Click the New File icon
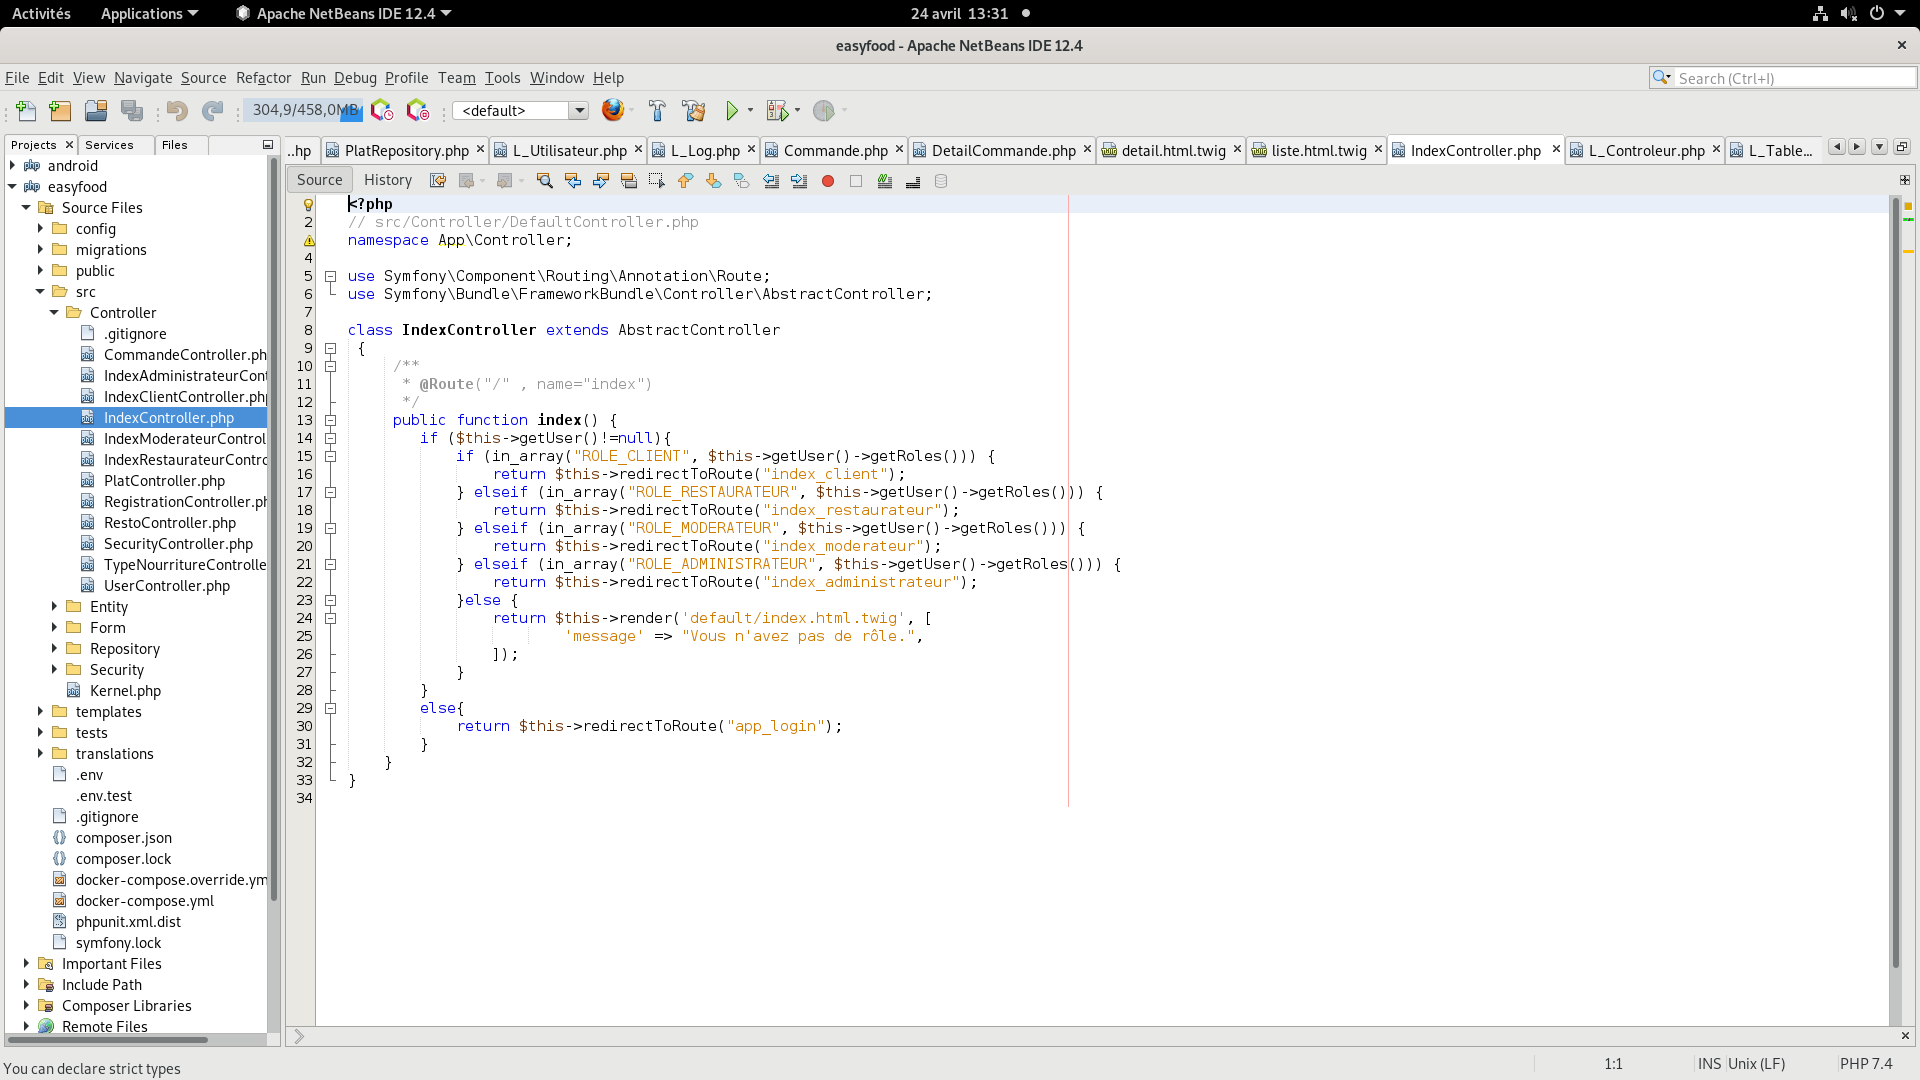This screenshot has width=1920, height=1080. pyautogui.click(x=27, y=111)
